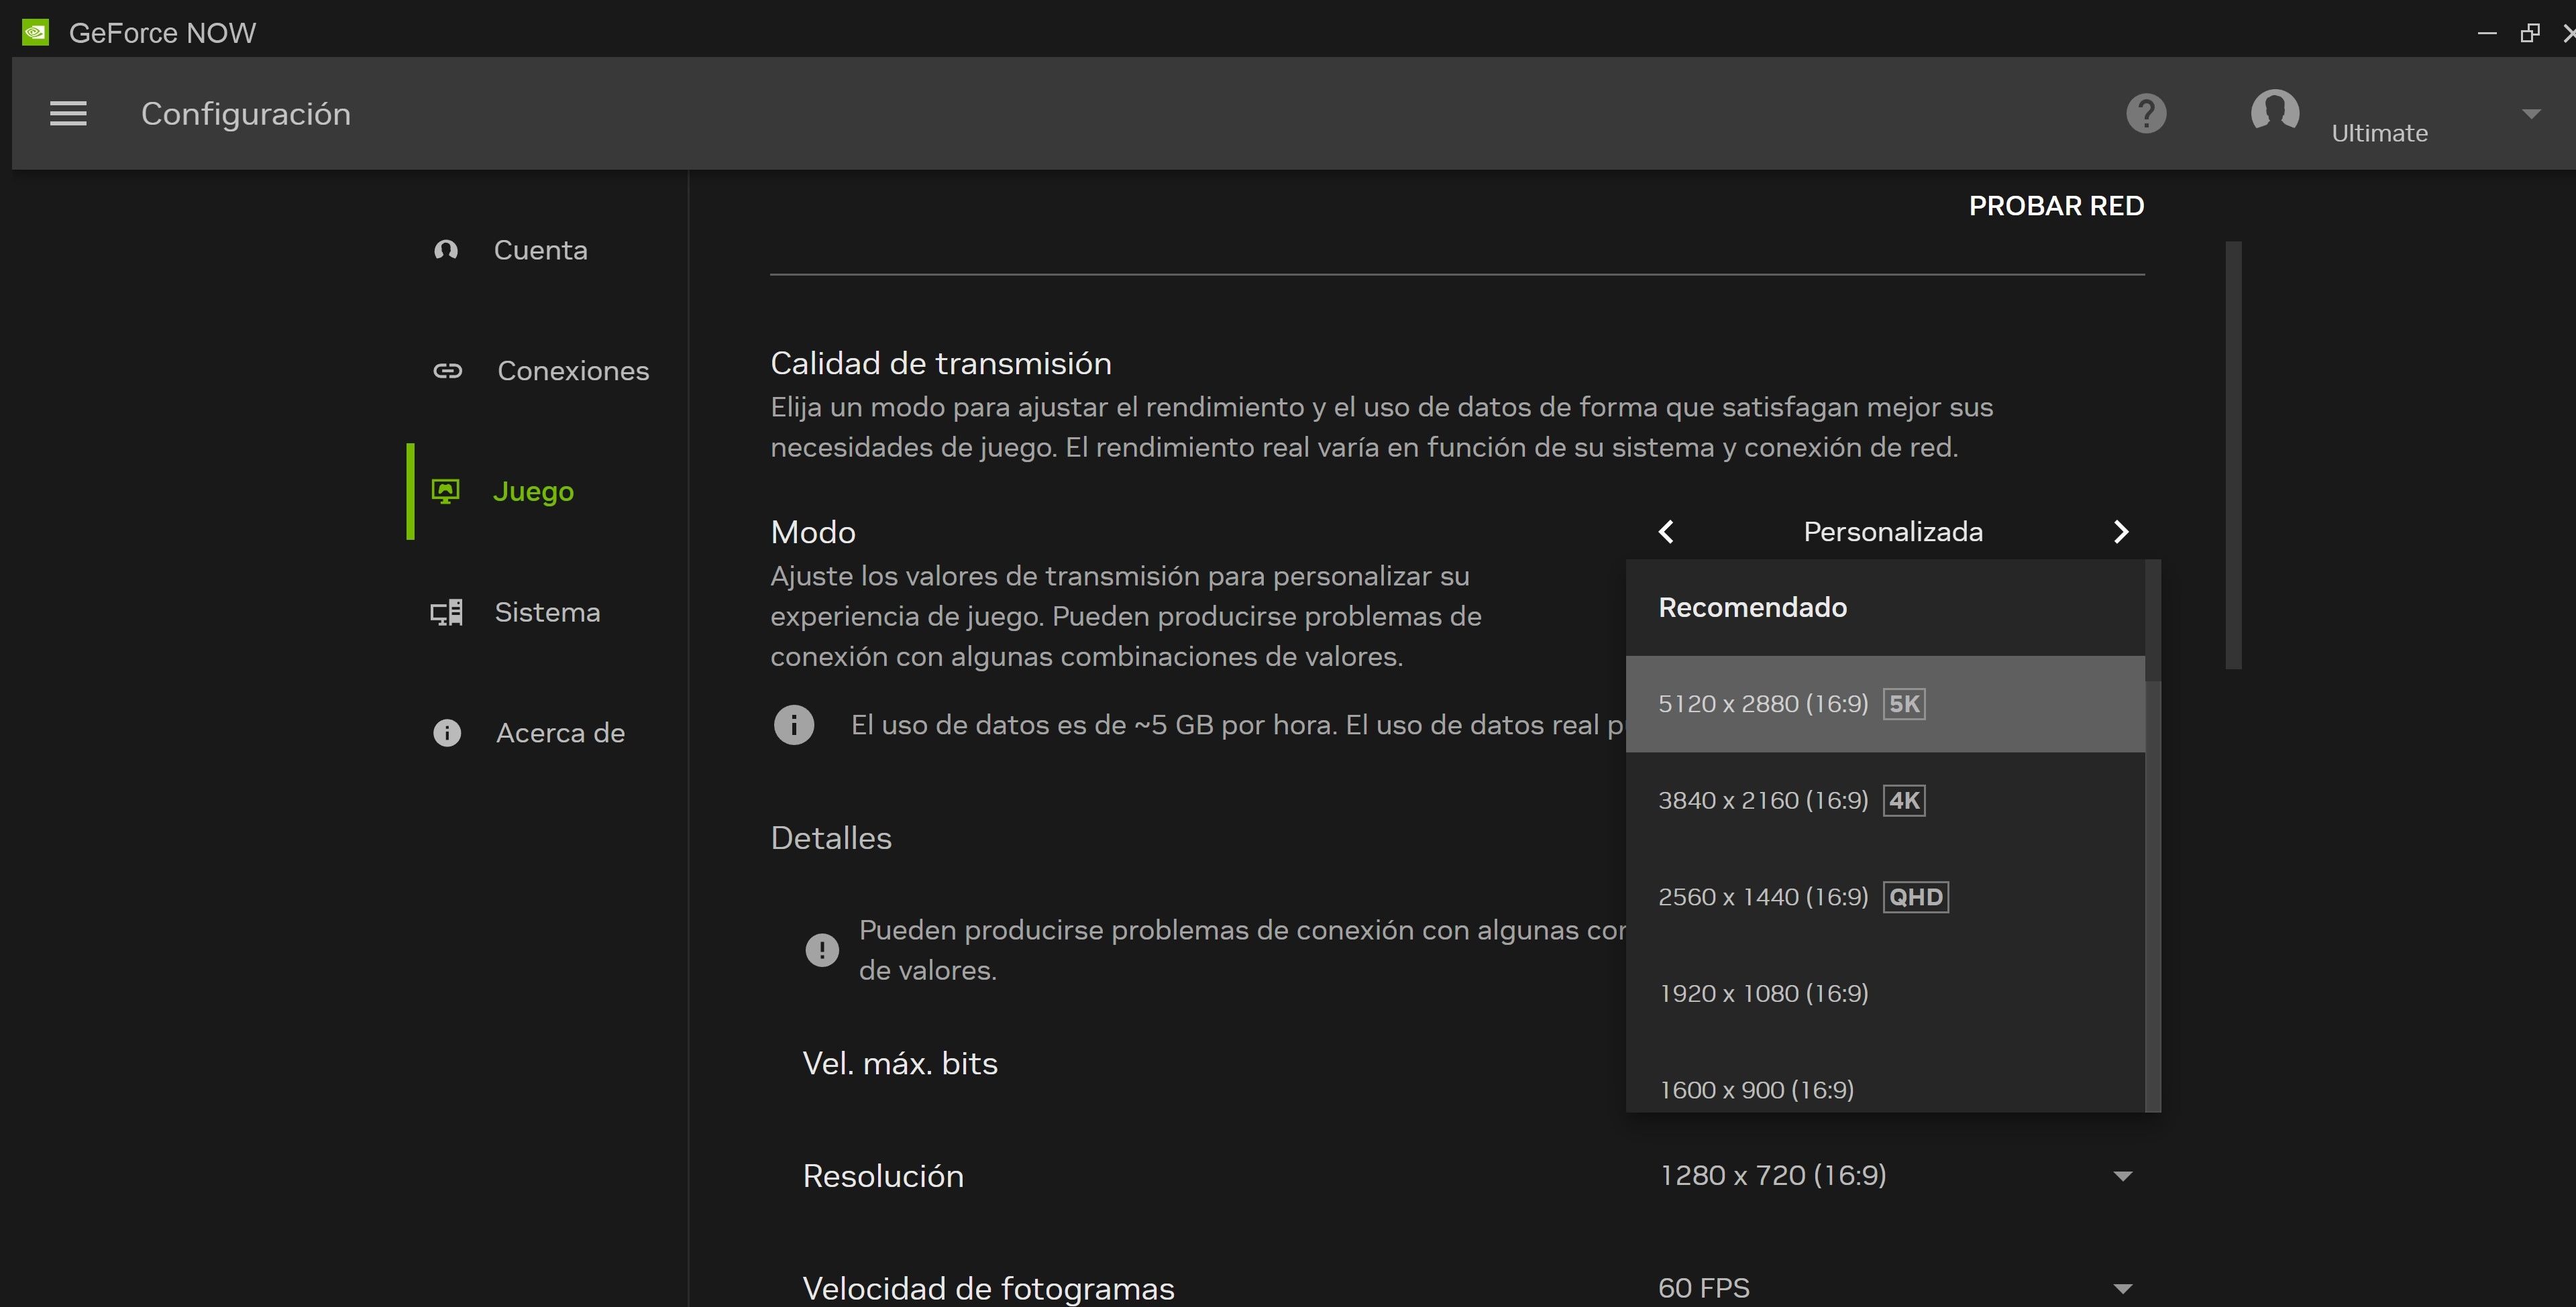This screenshot has width=2576, height=1307.
Task: Open the navigation hamburger menu
Action: click(x=68, y=113)
